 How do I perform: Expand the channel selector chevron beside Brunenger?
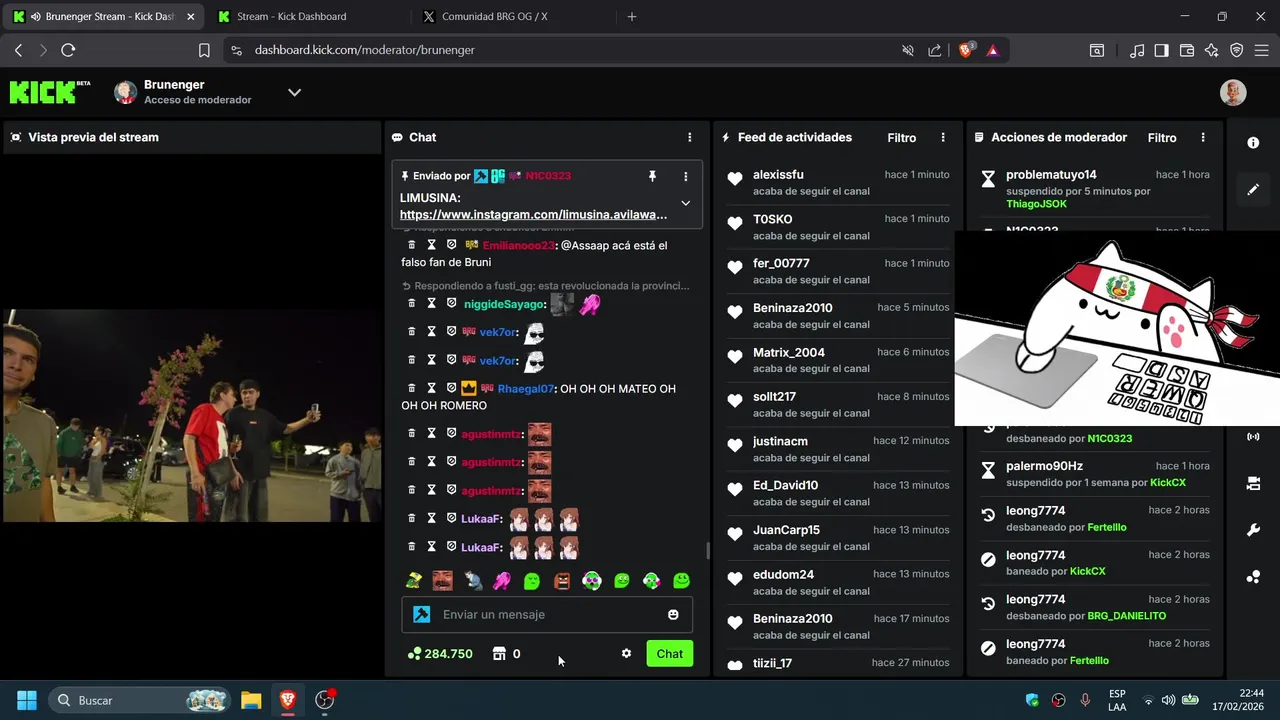click(x=294, y=92)
